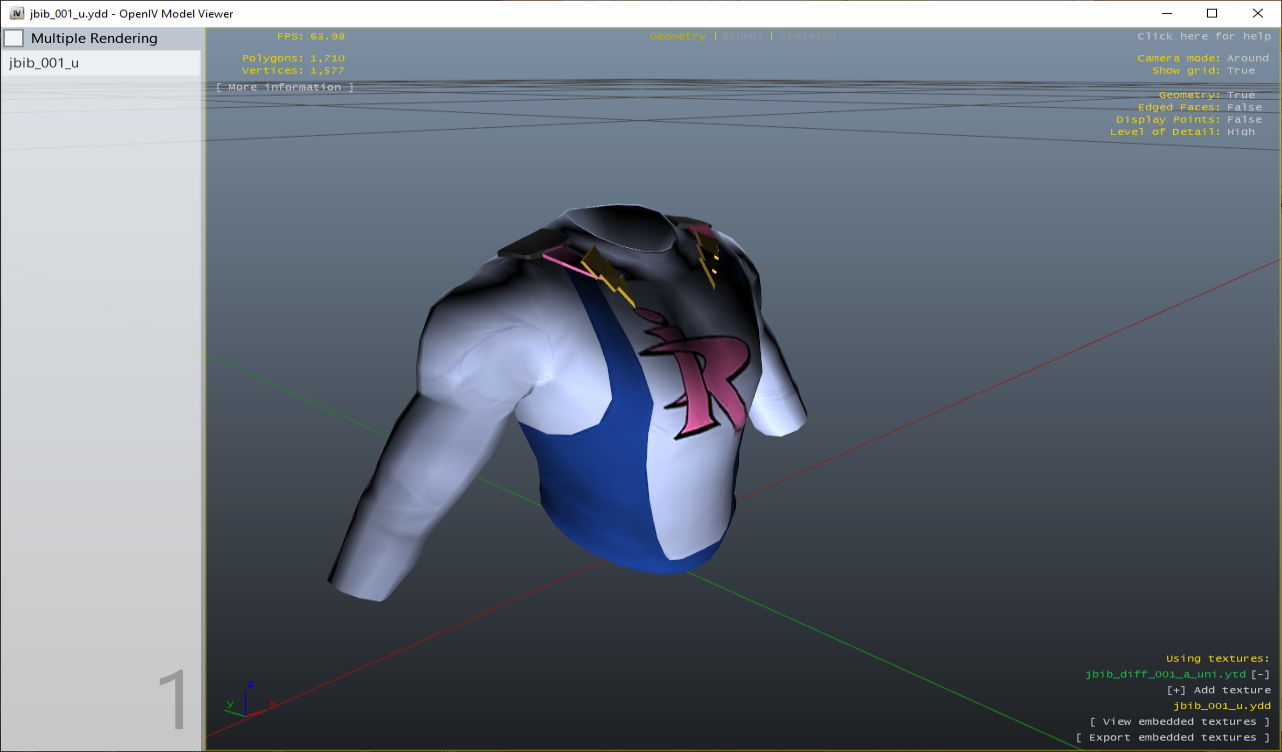Toggle the Geometry True display option

pos(1240,95)
